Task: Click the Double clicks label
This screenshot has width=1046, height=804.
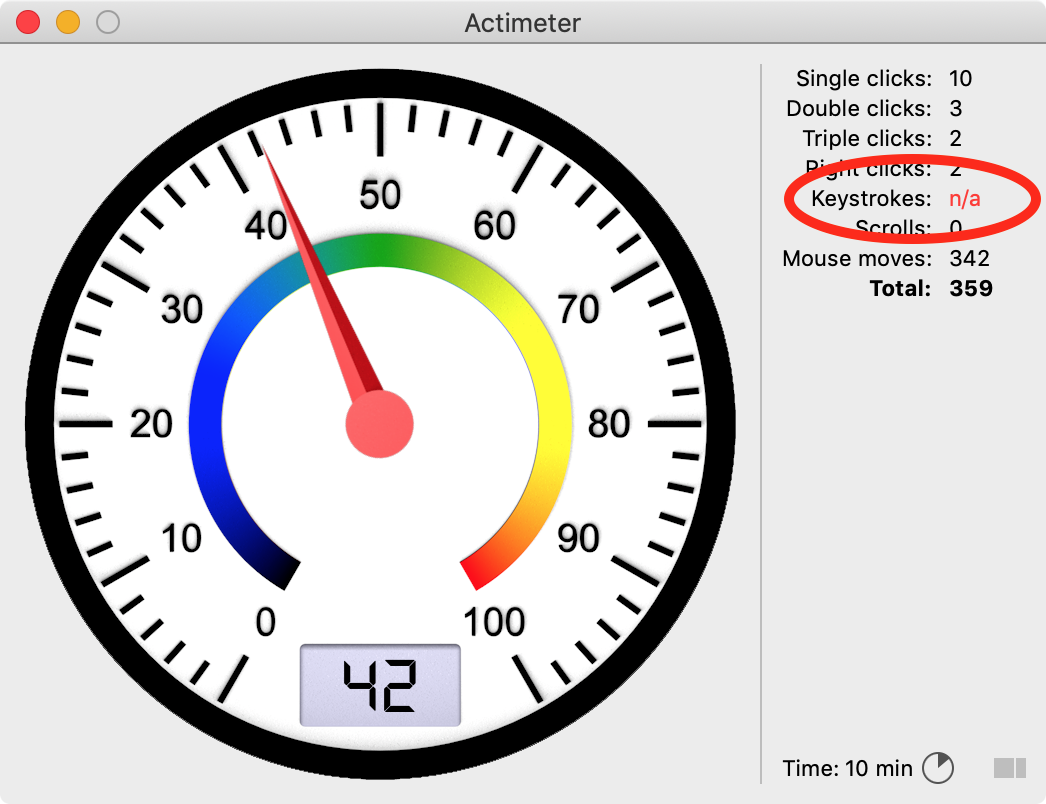Action: pyautogui.click(x=858, y=108)
